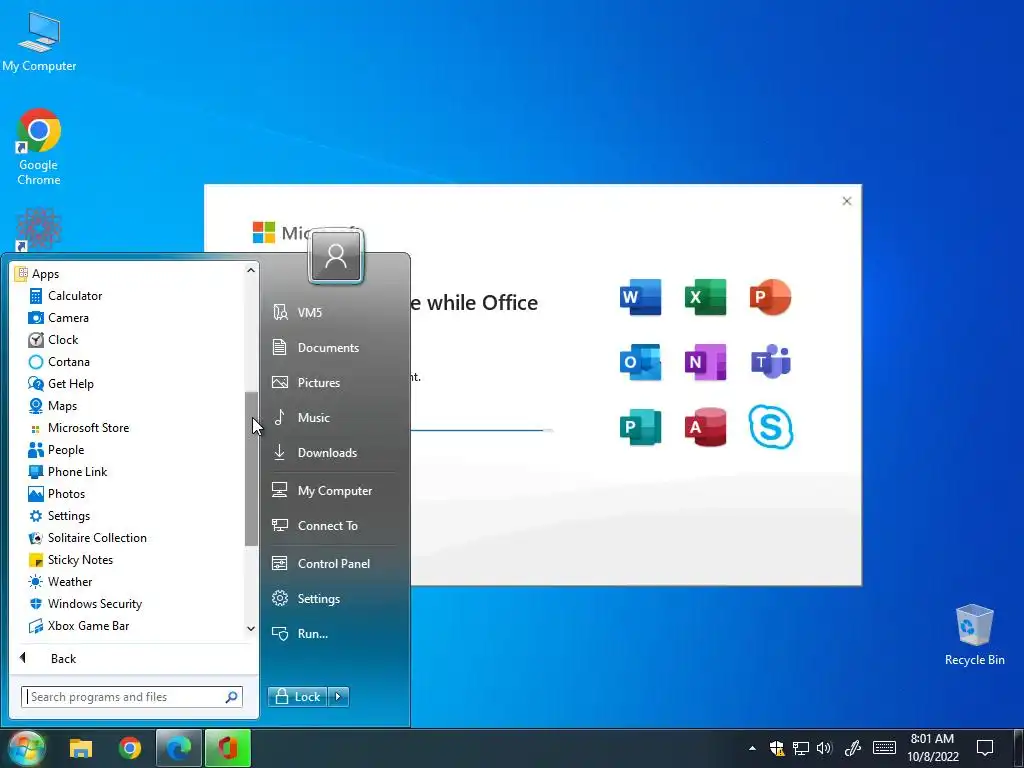Click the Teams icon in Office installer
Viewport: 1024px width, 768px height.
pyautogui.click(x=771, y=362)
